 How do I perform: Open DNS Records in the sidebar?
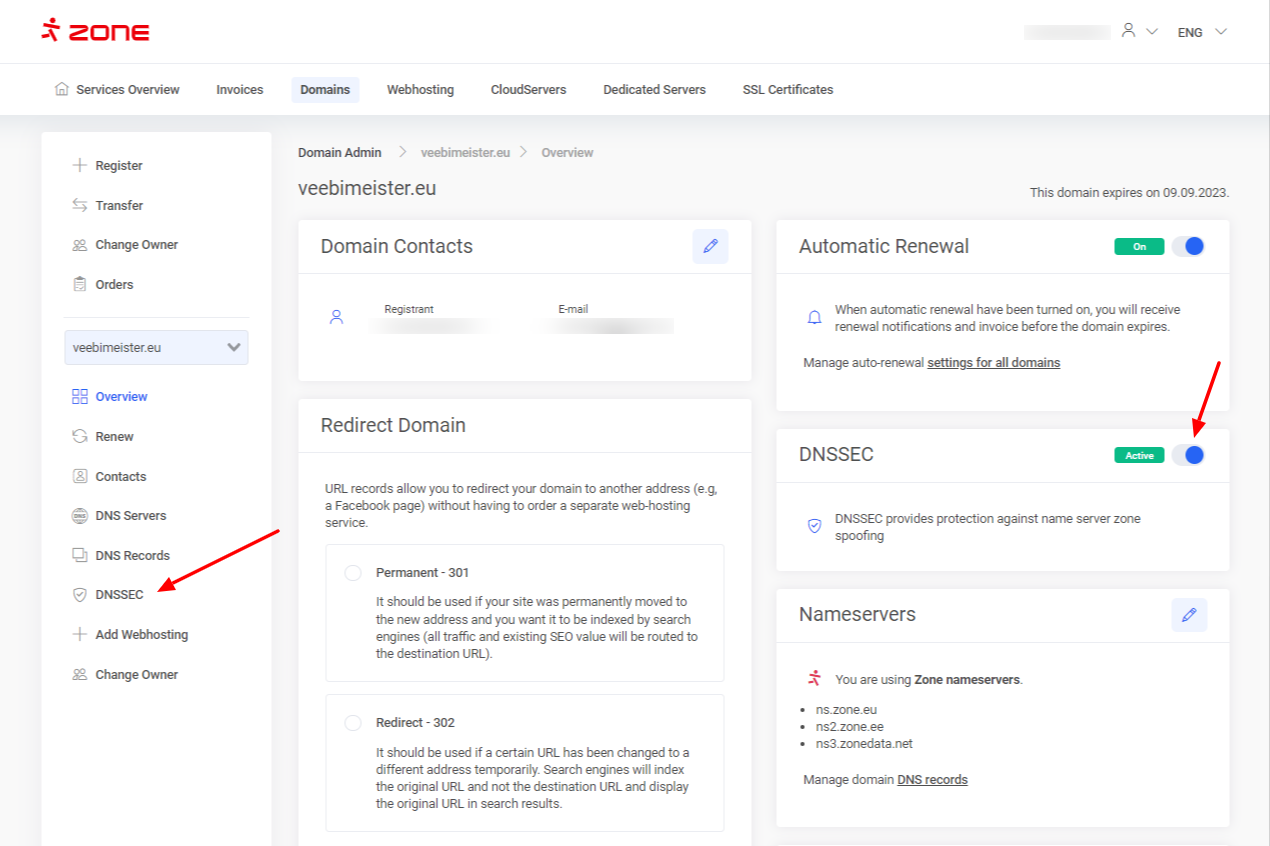pos(132,556)
